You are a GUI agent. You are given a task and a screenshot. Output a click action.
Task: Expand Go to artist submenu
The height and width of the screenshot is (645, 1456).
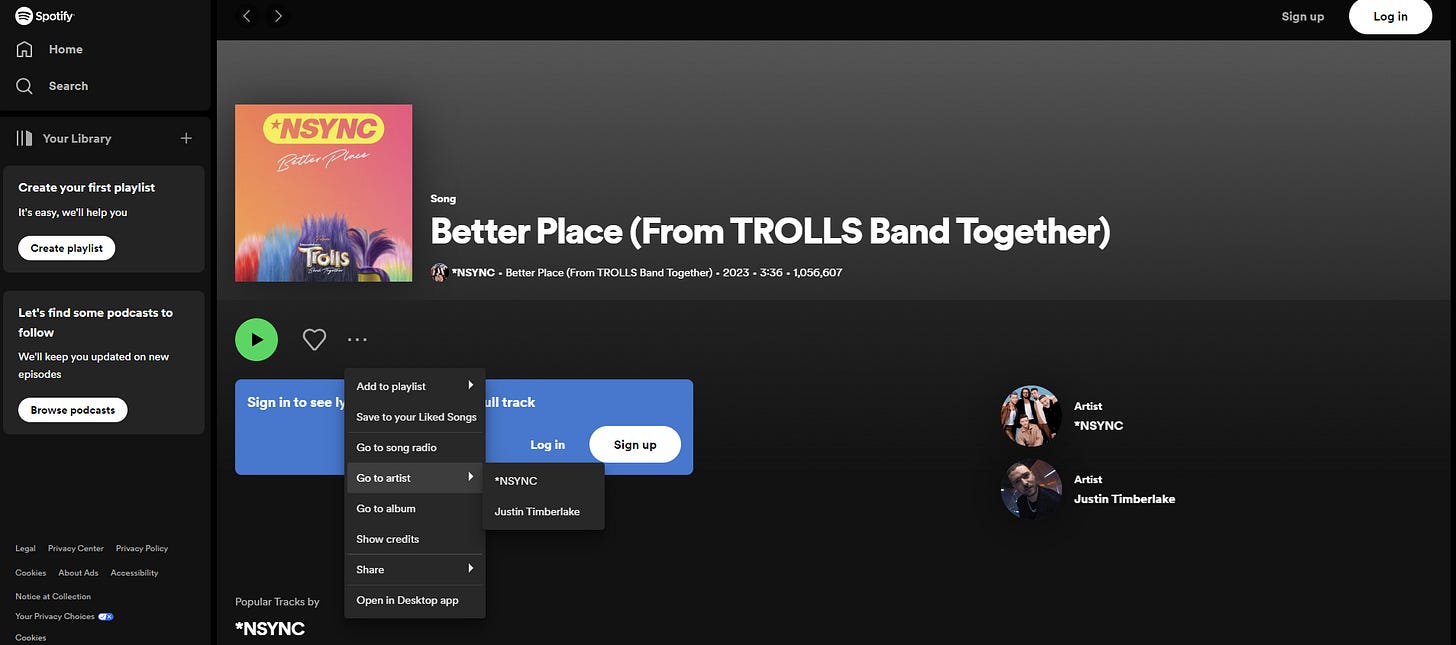click(x=415, y=478)
